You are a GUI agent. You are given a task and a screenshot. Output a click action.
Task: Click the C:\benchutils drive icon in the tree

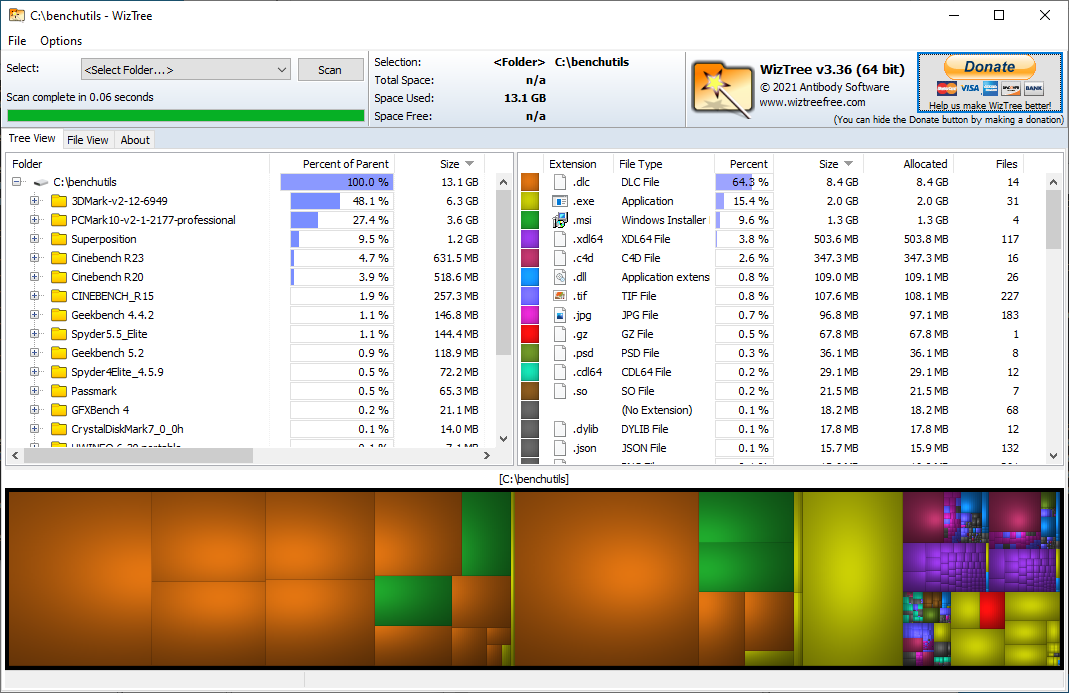41,183
